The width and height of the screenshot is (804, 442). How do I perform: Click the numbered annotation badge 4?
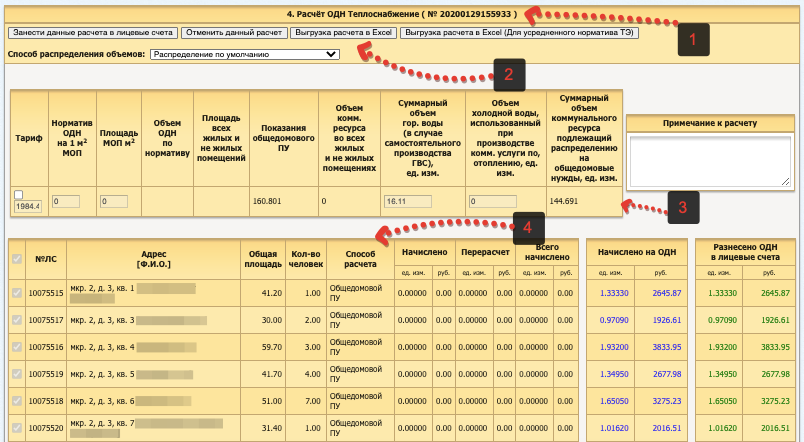coord(529,227)
